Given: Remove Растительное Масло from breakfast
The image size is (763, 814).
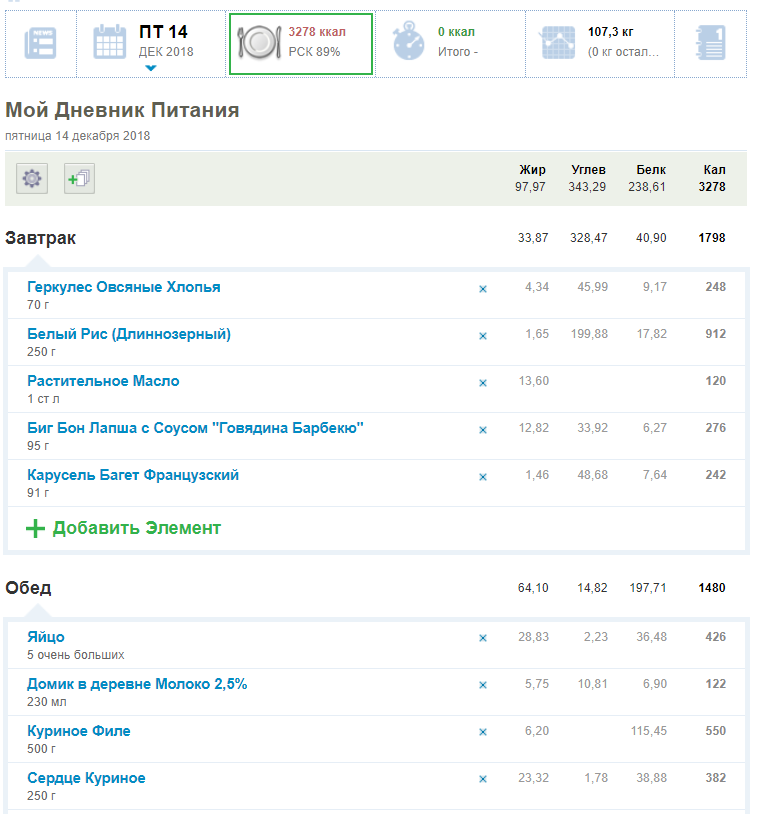Looking at the screenshot, I should click(x=483, y=383).
